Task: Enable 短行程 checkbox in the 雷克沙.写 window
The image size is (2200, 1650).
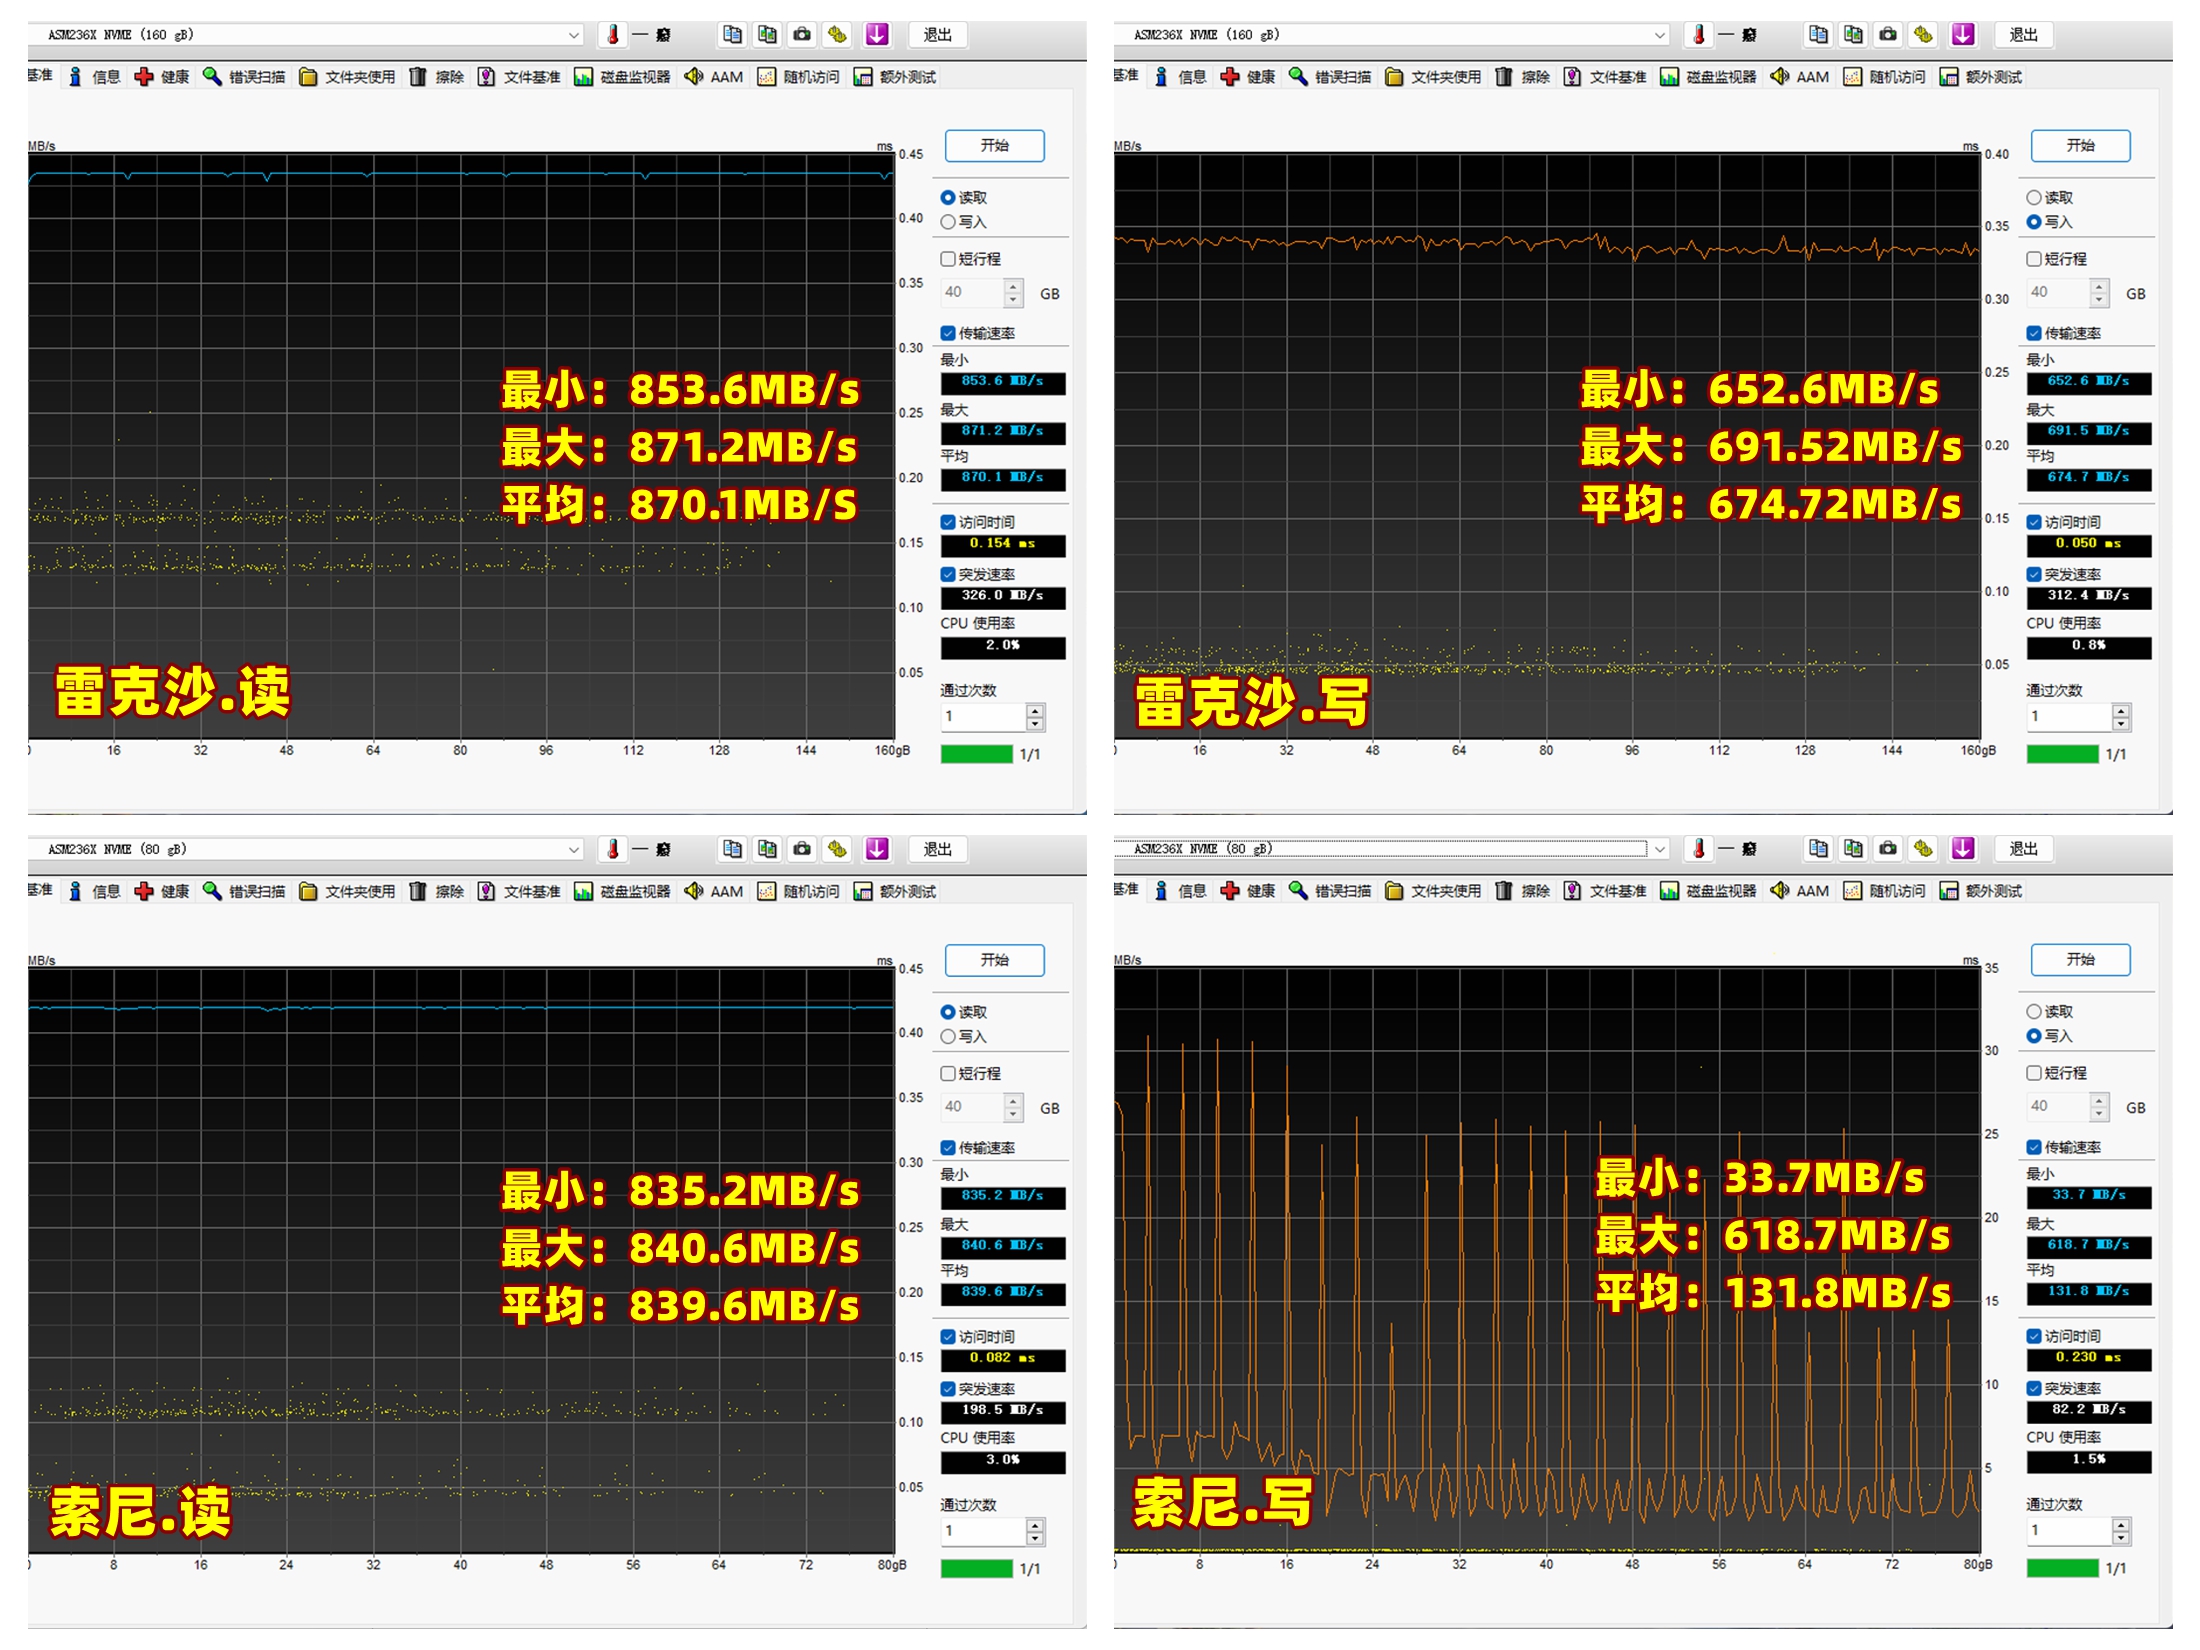Action: pyautogui.click(x=2034, y=259)
